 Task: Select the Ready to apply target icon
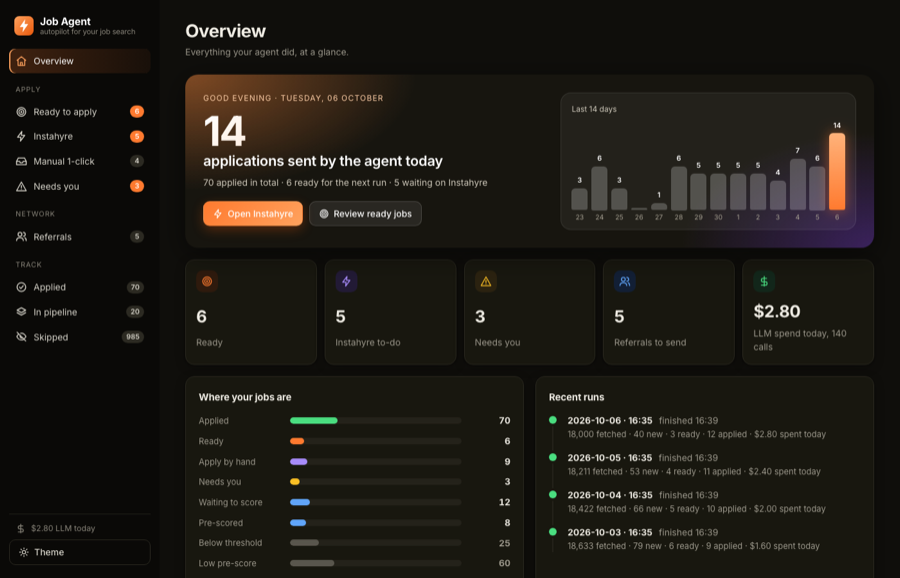[21, 112]
